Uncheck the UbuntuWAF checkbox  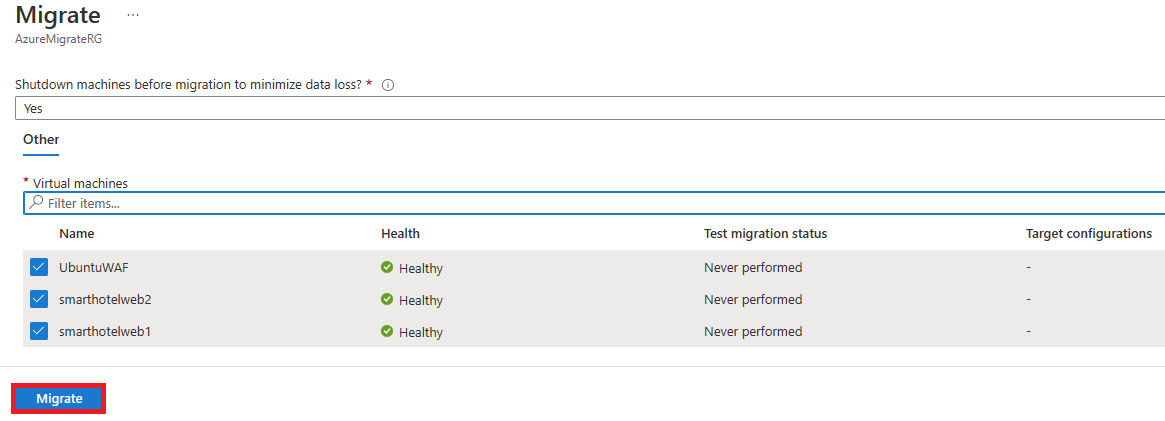pyautogui.click(x=39, y=267)
